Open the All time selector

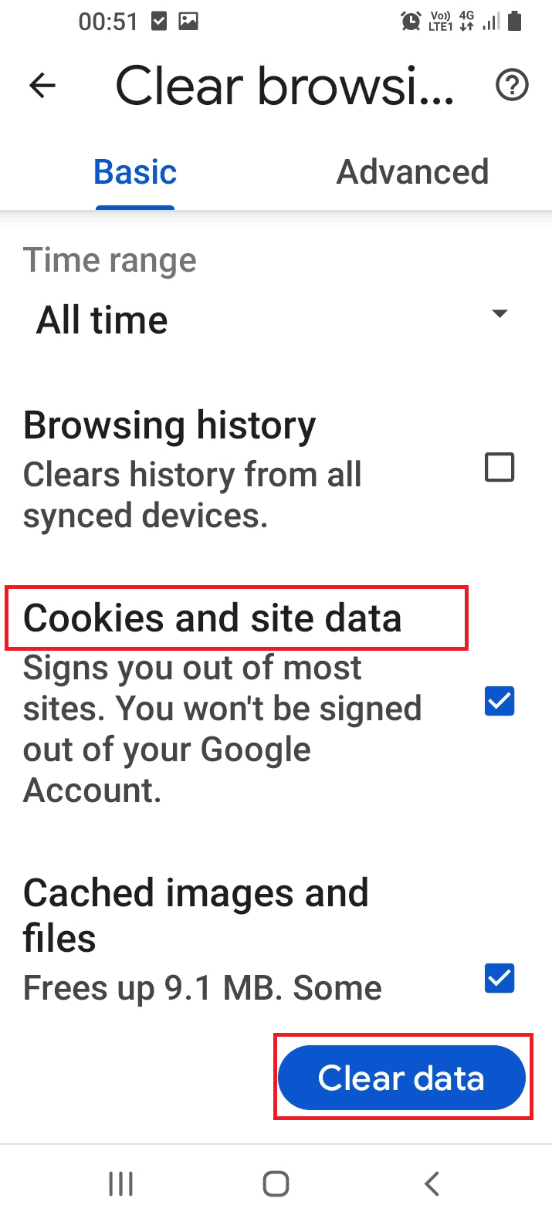point(270,320)
